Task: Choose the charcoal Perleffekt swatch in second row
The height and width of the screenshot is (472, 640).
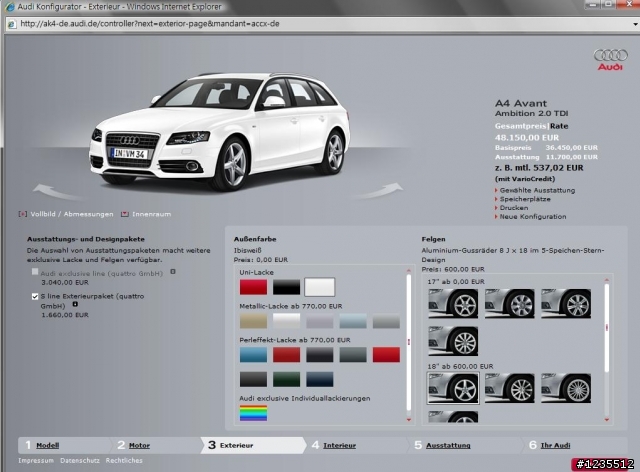Action: click(x=253, y=379)
